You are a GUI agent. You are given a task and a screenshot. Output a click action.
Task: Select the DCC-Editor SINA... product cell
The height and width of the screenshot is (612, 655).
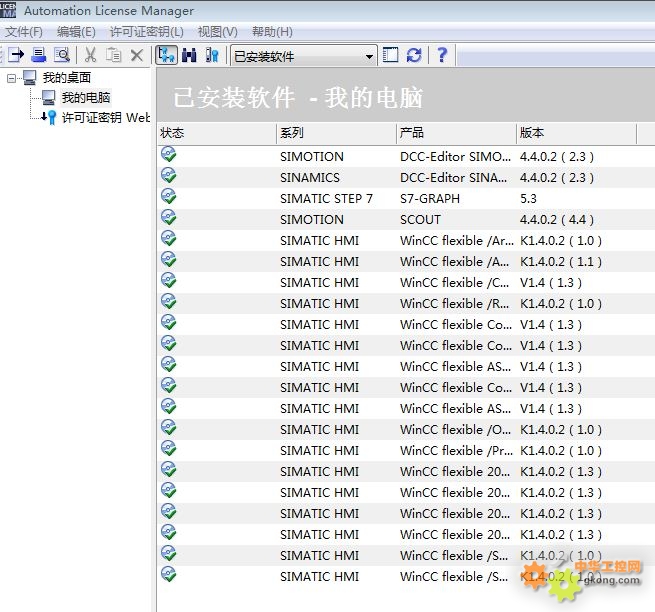[454, 178]
